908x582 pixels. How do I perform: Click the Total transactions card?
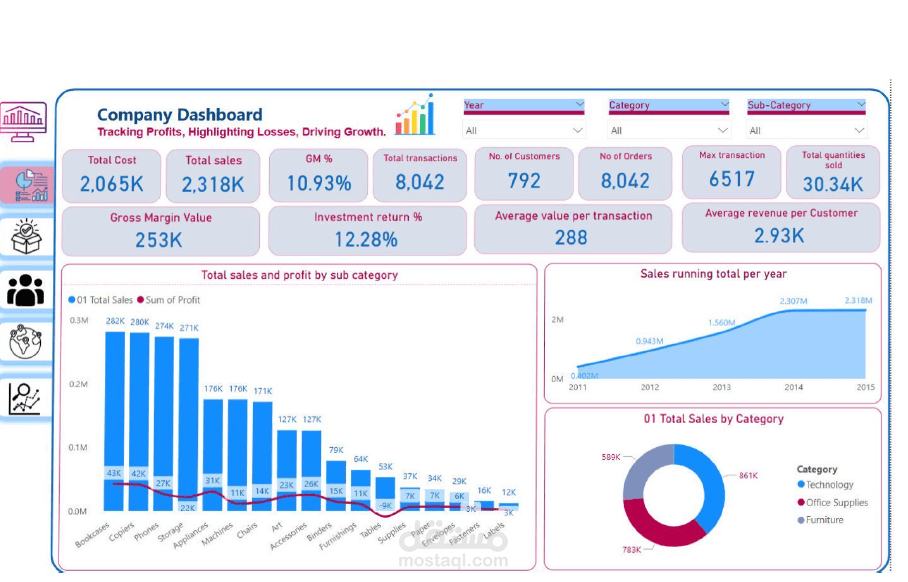[x=420, y=175]
